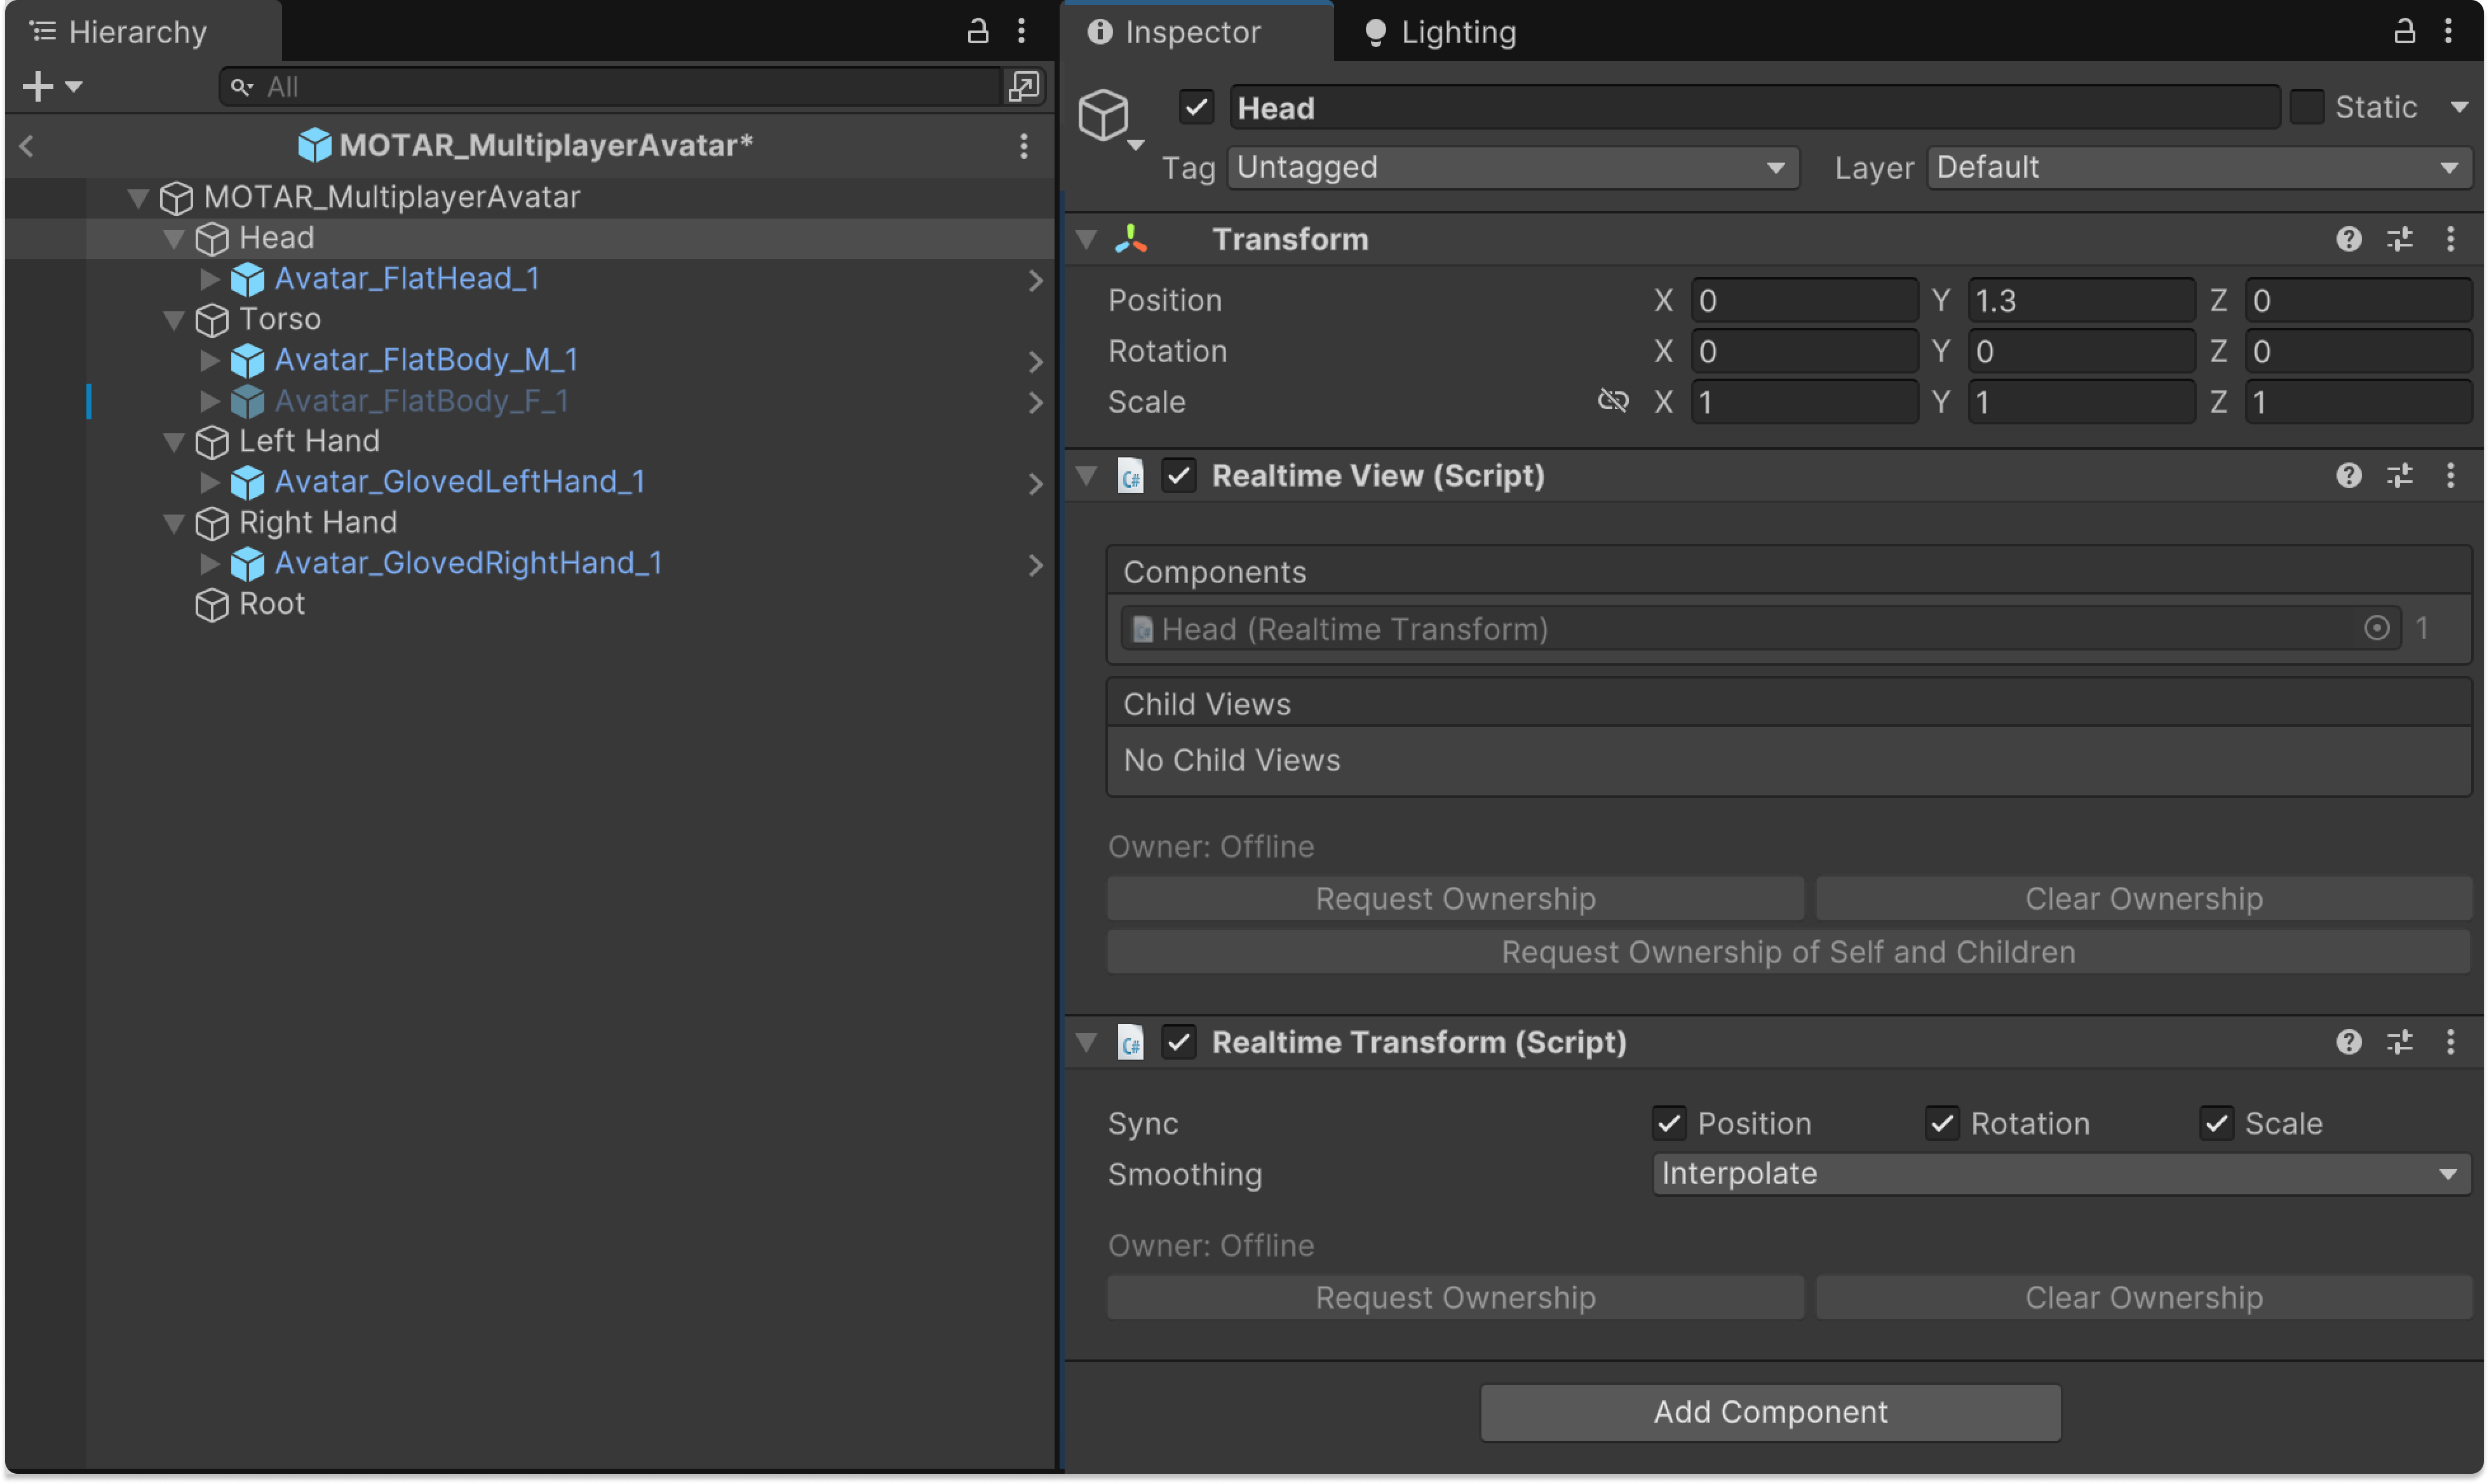Open the GameObject icon selector cube

[x=1104, y=114]
